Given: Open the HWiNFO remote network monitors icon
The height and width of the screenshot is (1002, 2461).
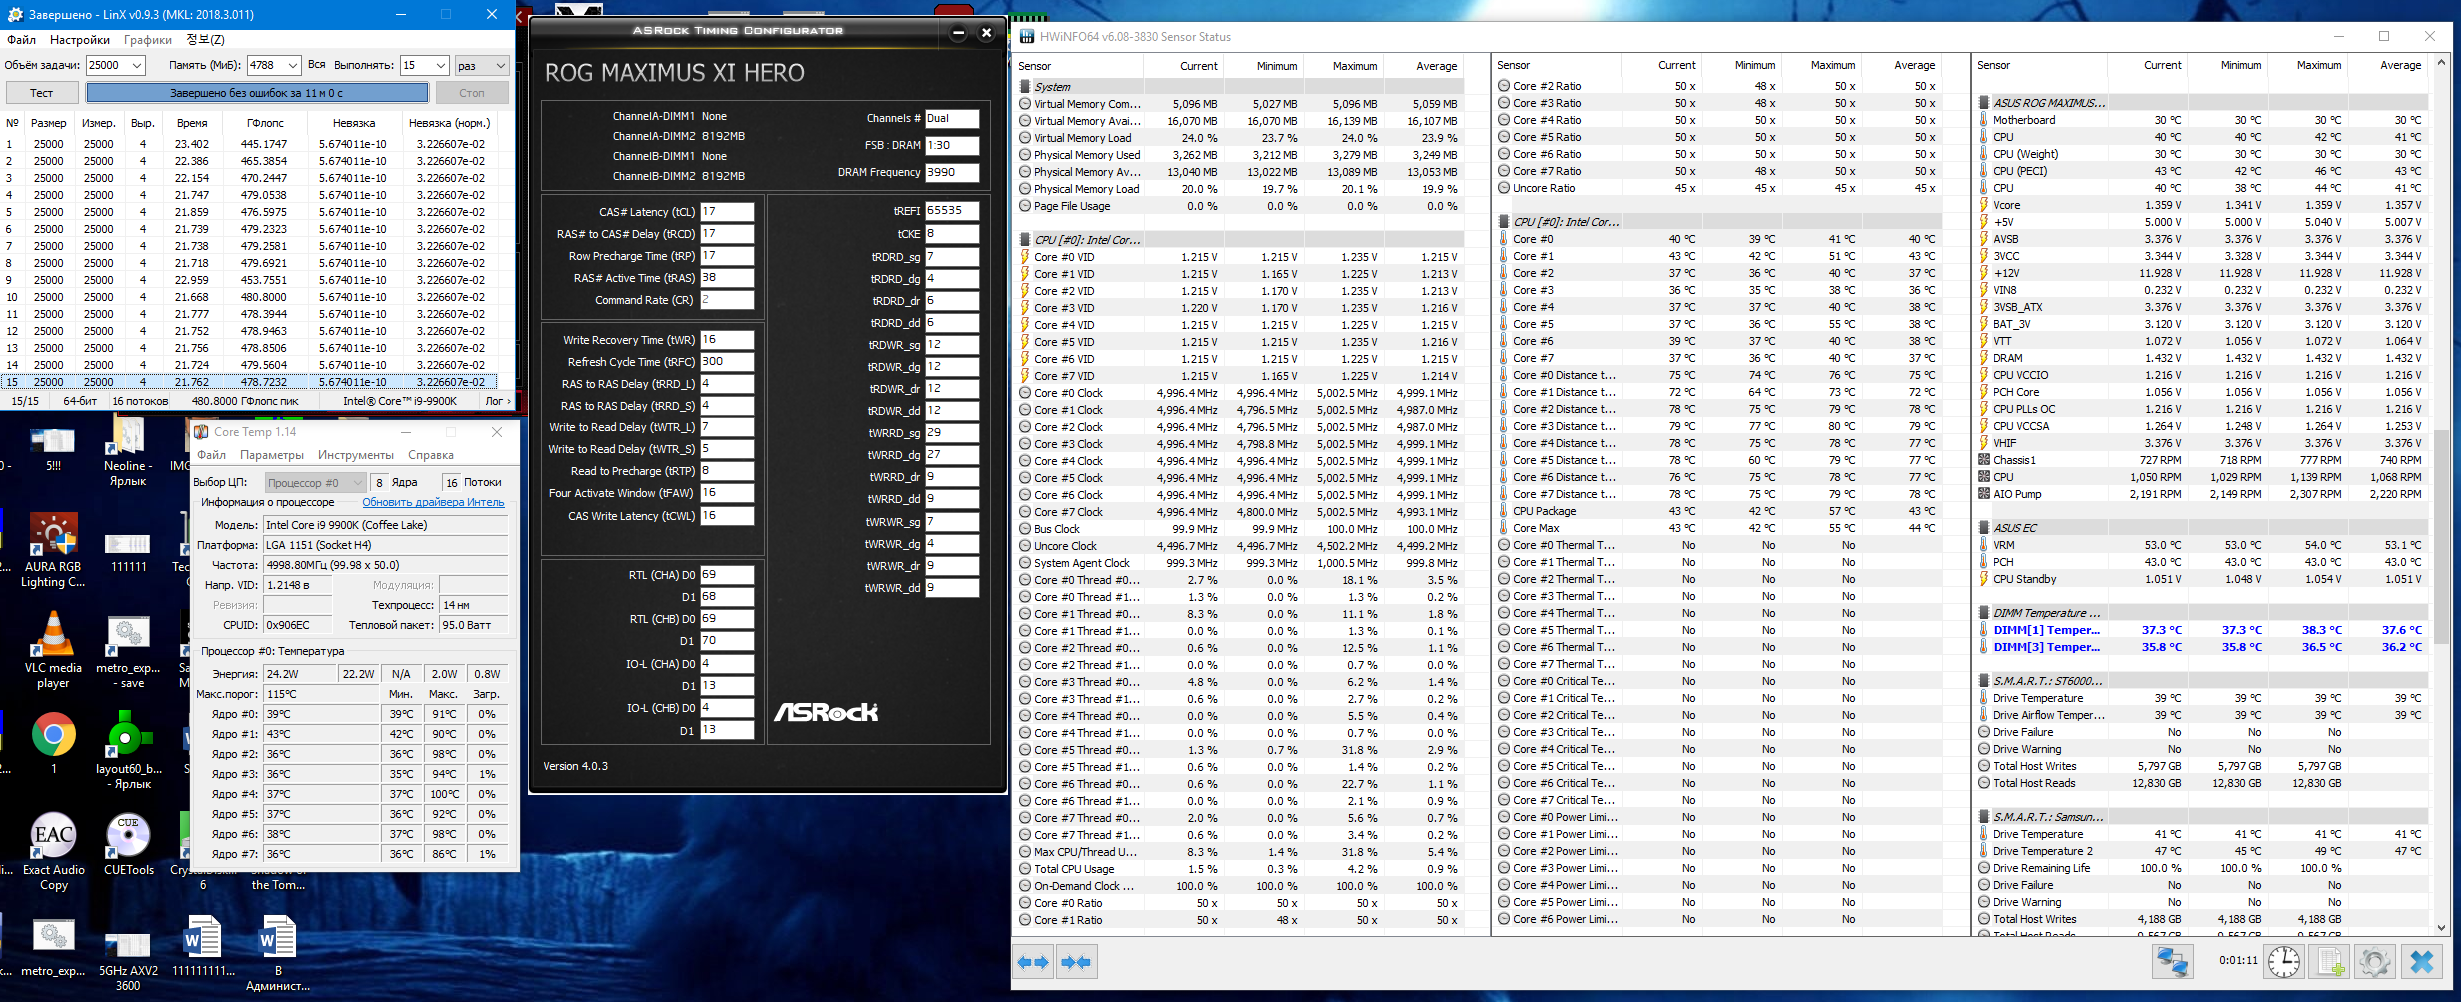Looking at the screenshot, I should [x=2172, y=962].
